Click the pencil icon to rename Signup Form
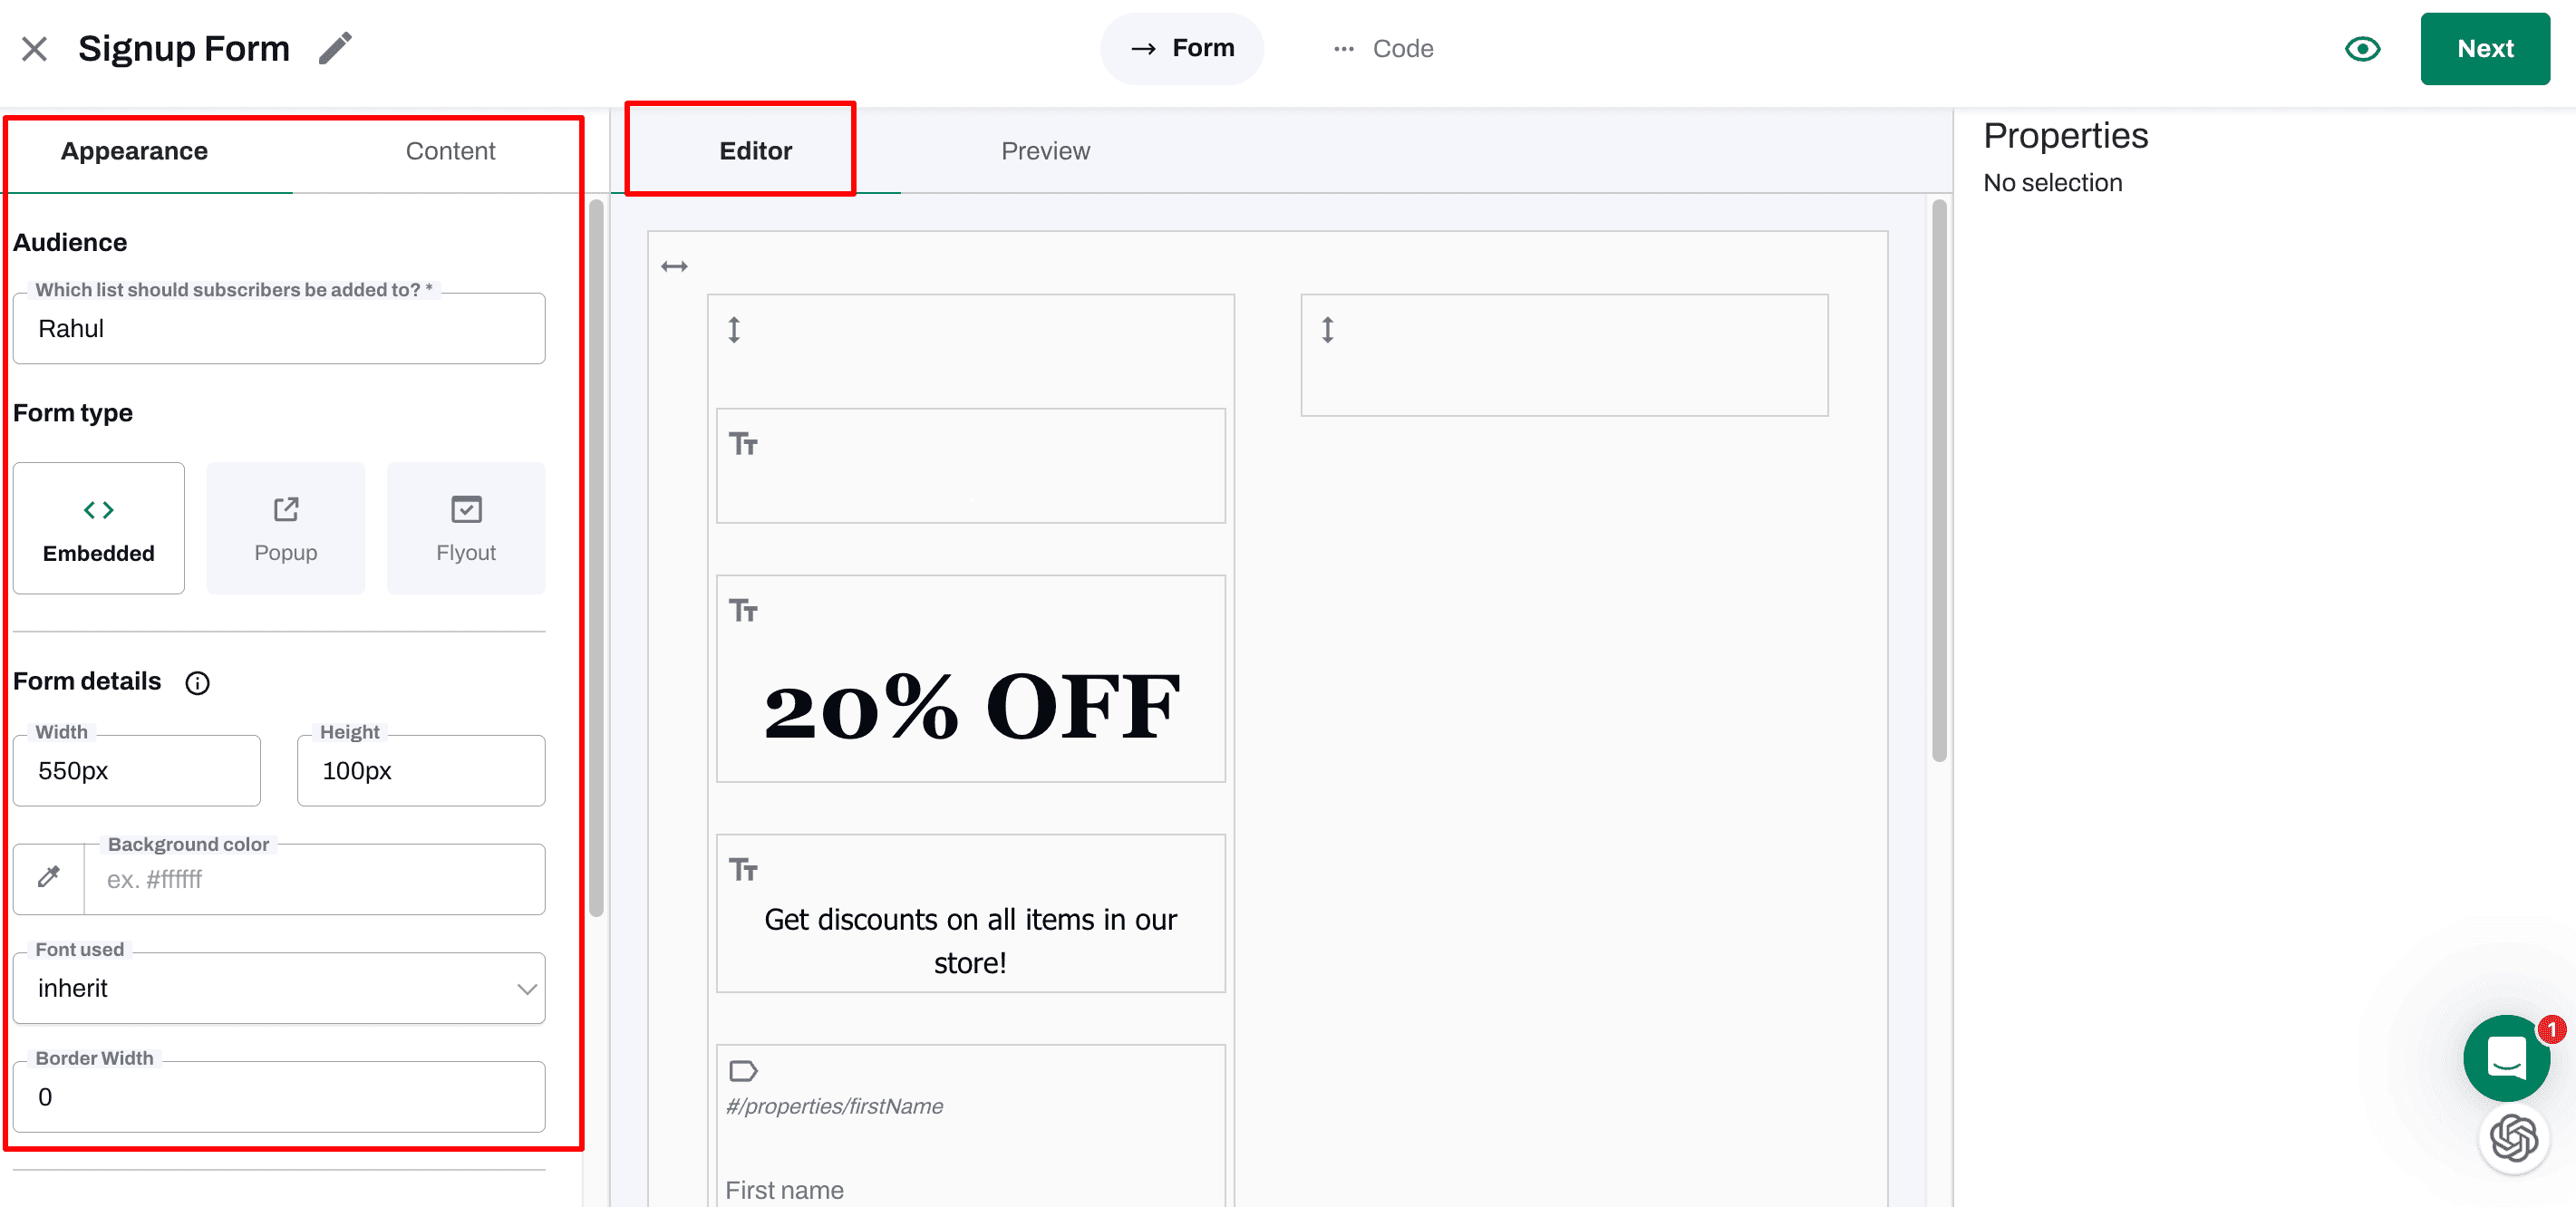The image size is (2576, 1207). pos(335,48)
